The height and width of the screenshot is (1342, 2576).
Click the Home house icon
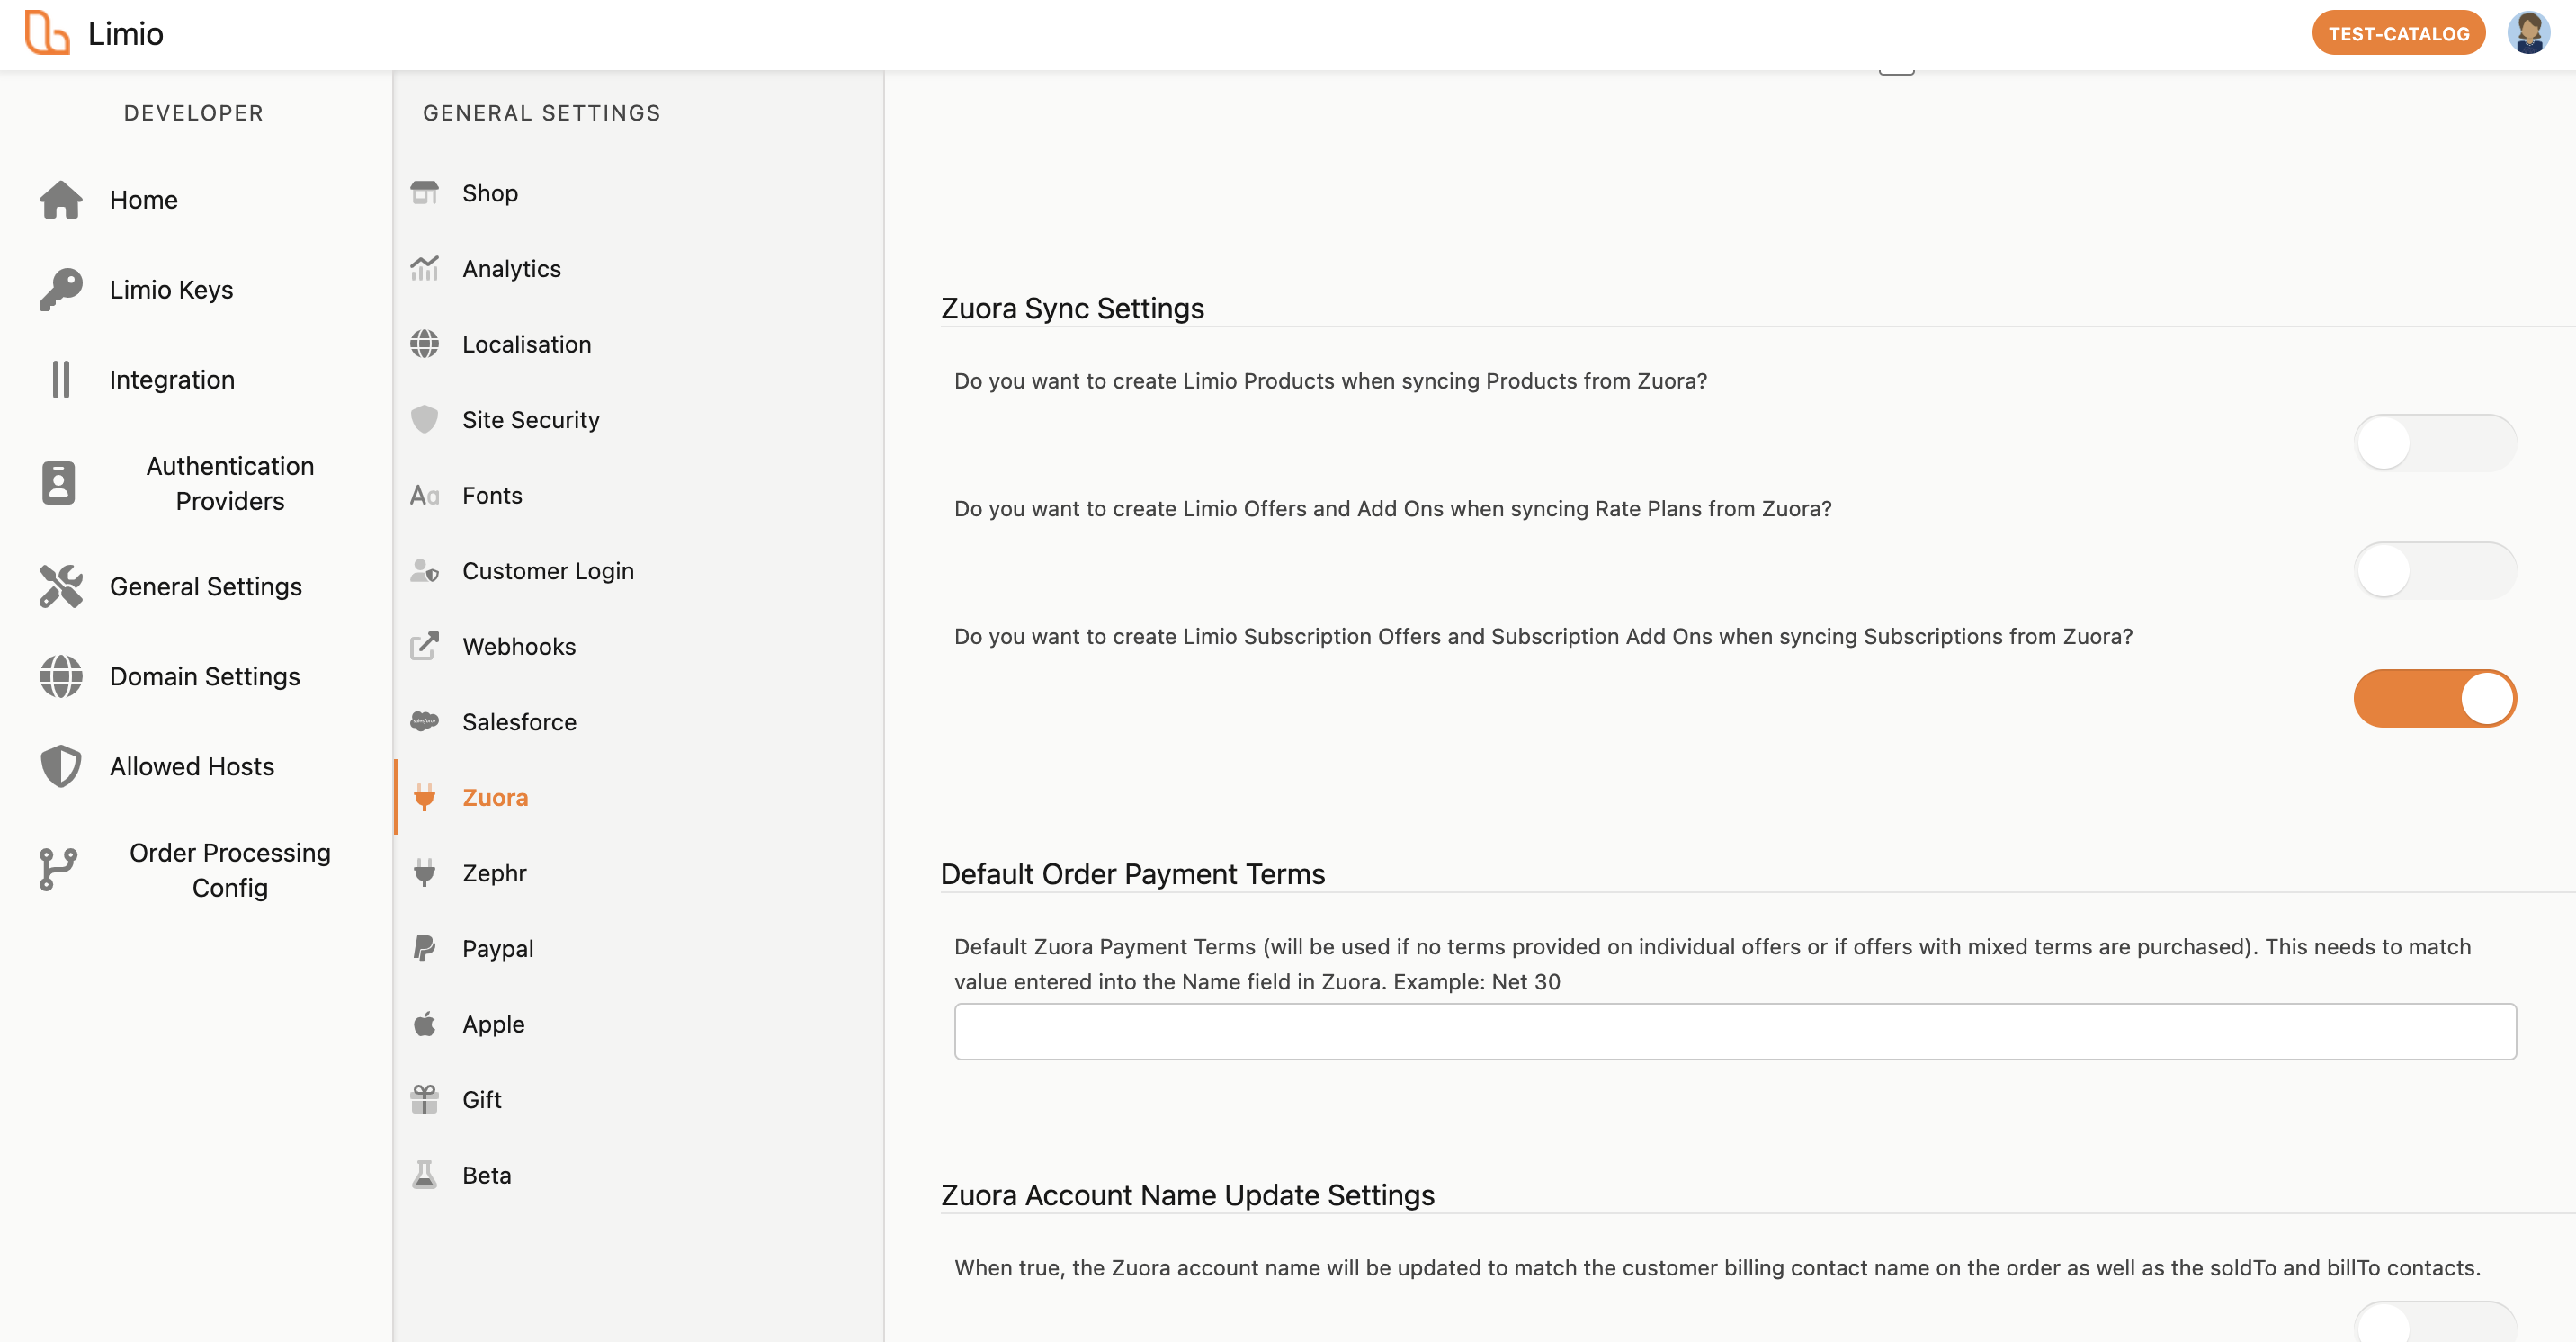(61, 200)
